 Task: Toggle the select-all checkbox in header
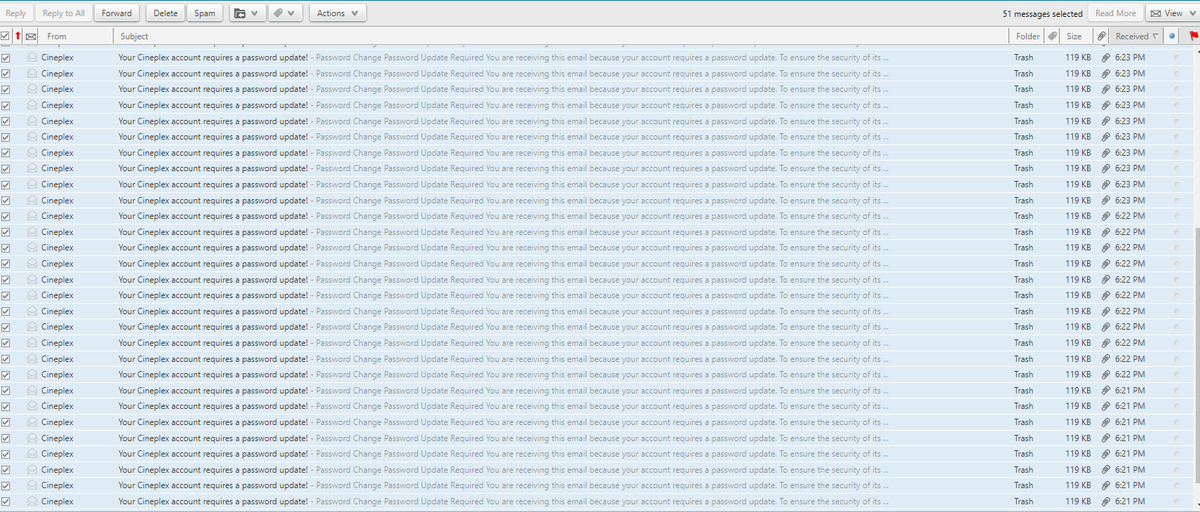click(x=6, y=36)
